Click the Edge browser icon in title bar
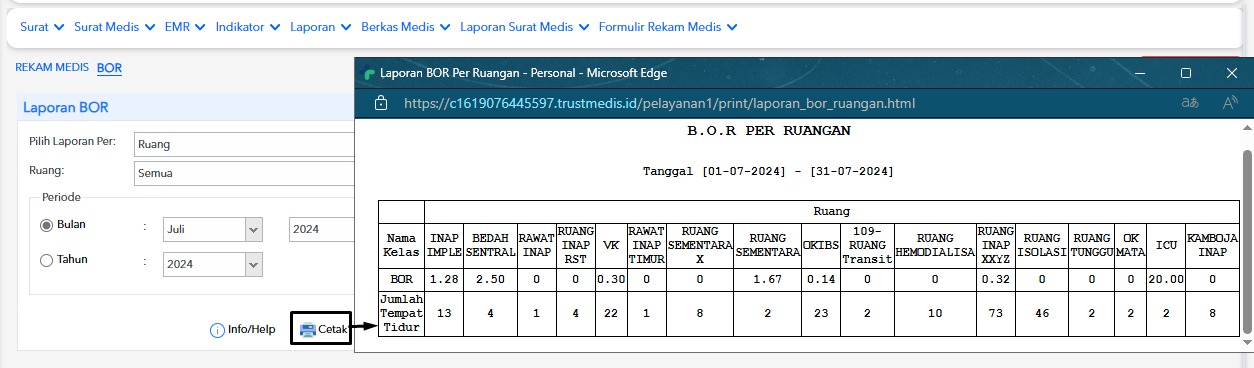 point(369,73)
